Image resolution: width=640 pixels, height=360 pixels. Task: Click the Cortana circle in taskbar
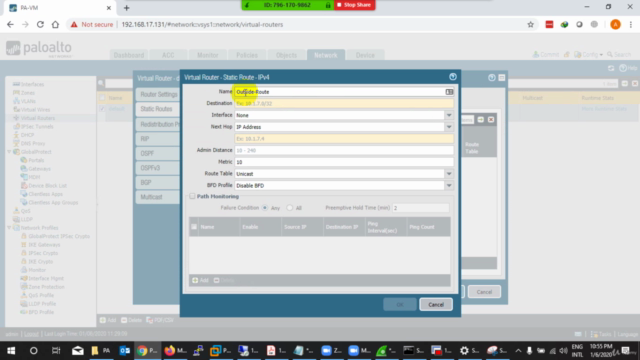[x=33, y=350]
